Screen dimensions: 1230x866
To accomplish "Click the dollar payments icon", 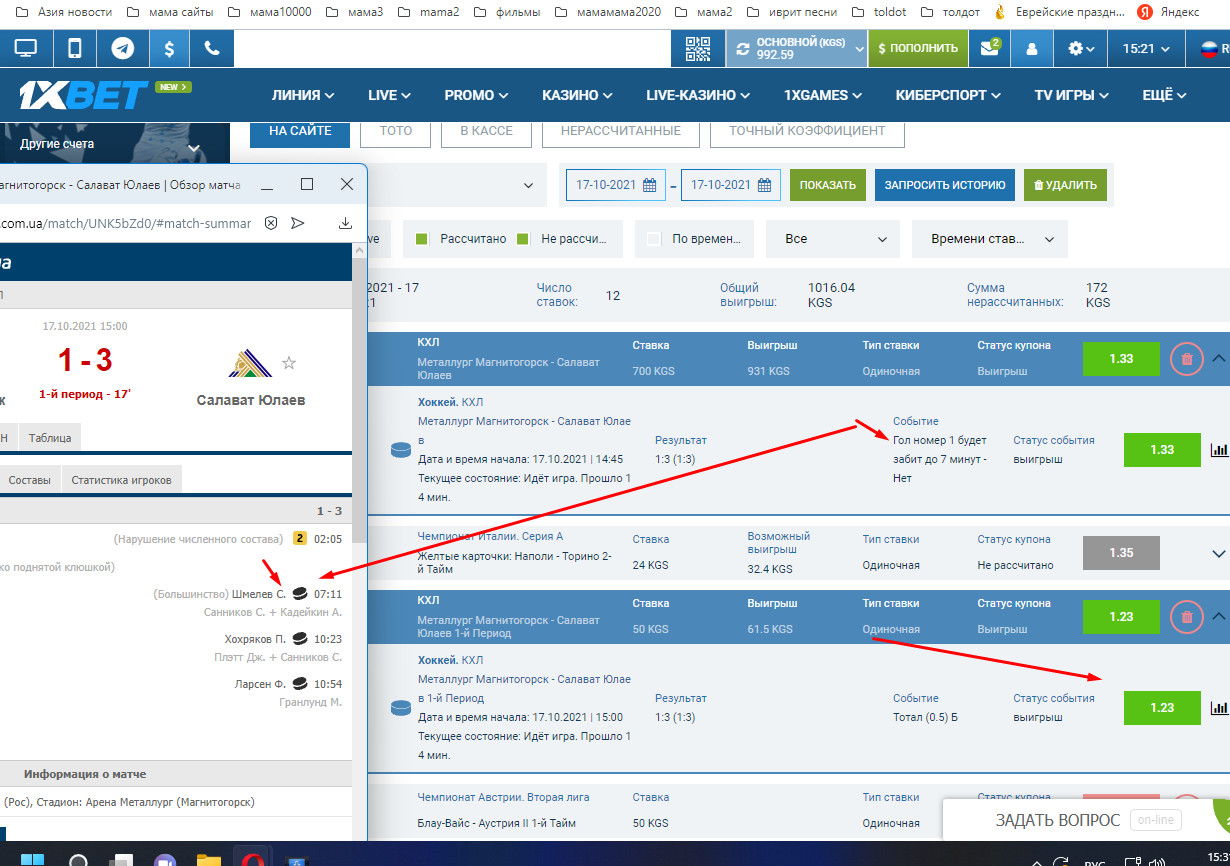I will click(x=169, y=48).
